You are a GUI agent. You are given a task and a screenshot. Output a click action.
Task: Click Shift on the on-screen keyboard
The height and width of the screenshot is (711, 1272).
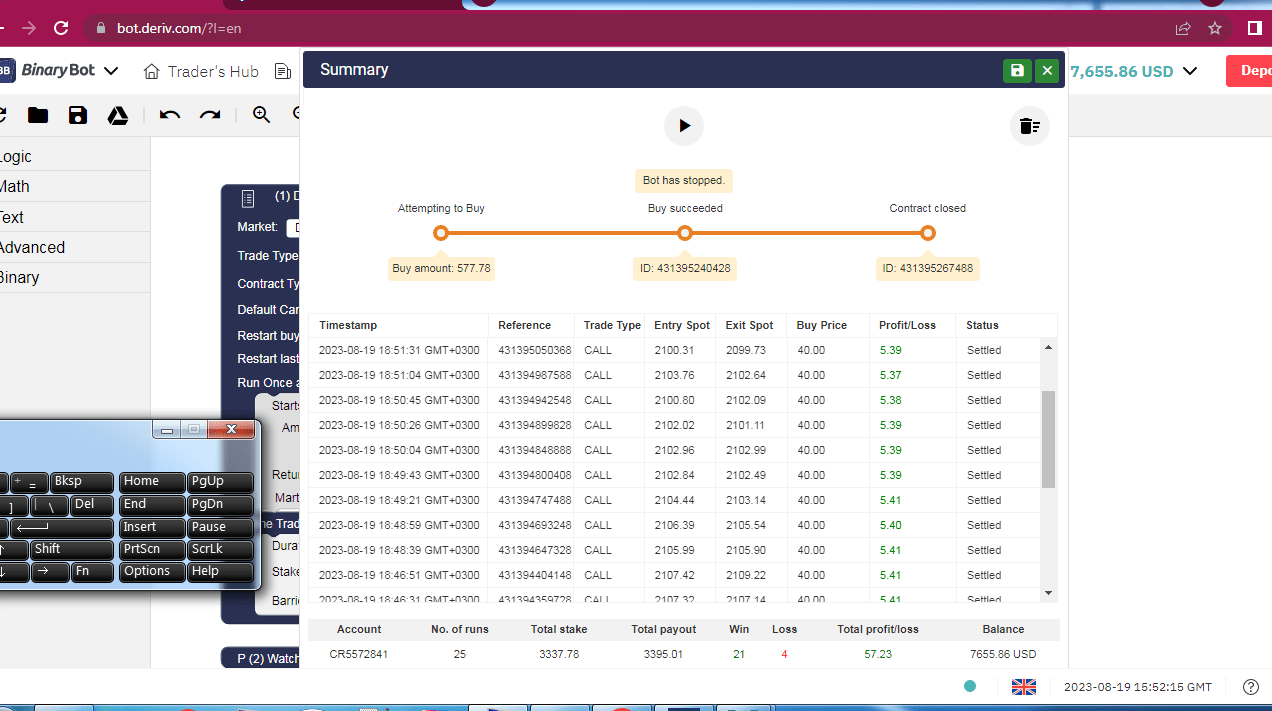72,549
